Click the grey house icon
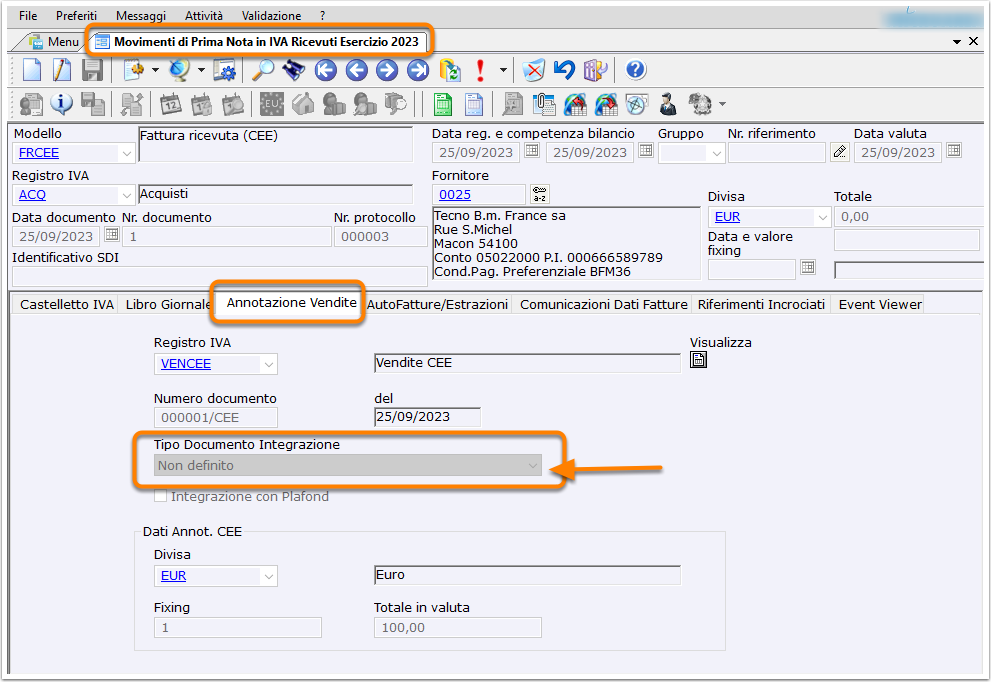 pyautogui.click(x=303, y=104)
